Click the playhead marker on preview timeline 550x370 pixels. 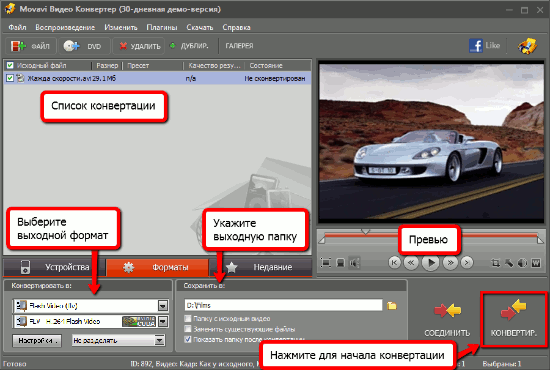pos(365,232)
